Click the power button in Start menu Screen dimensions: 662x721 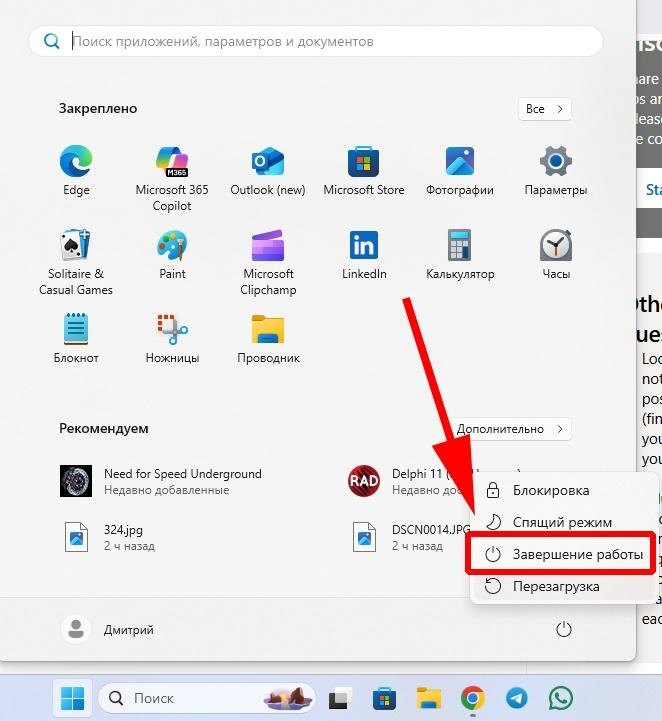(563, 629)
